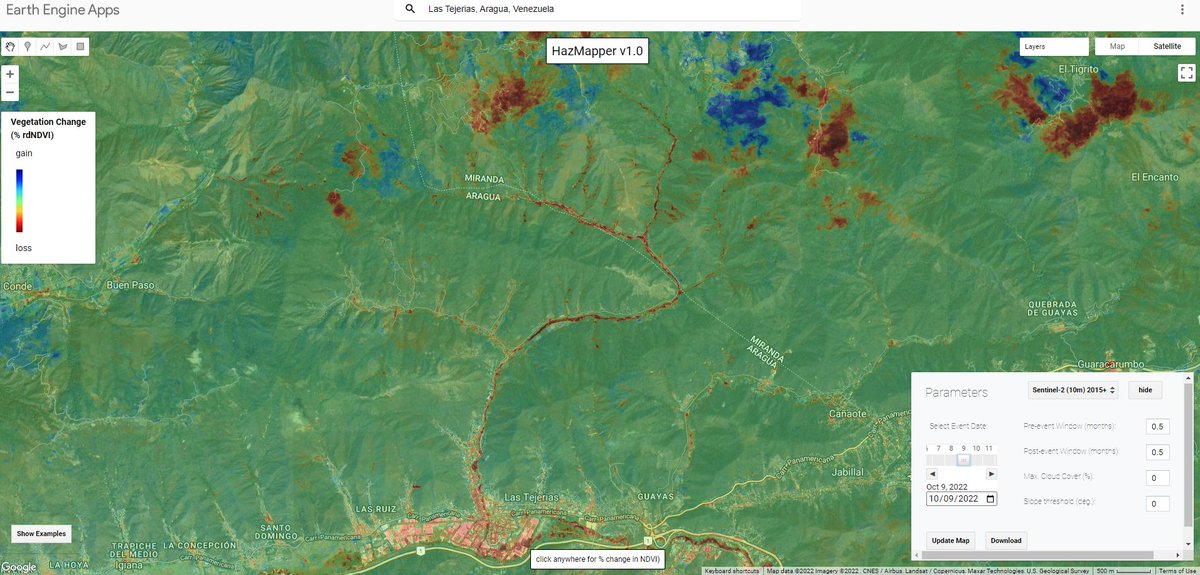
Task: Select the draw rectangle tool
Action: click(x=81, y=46)
